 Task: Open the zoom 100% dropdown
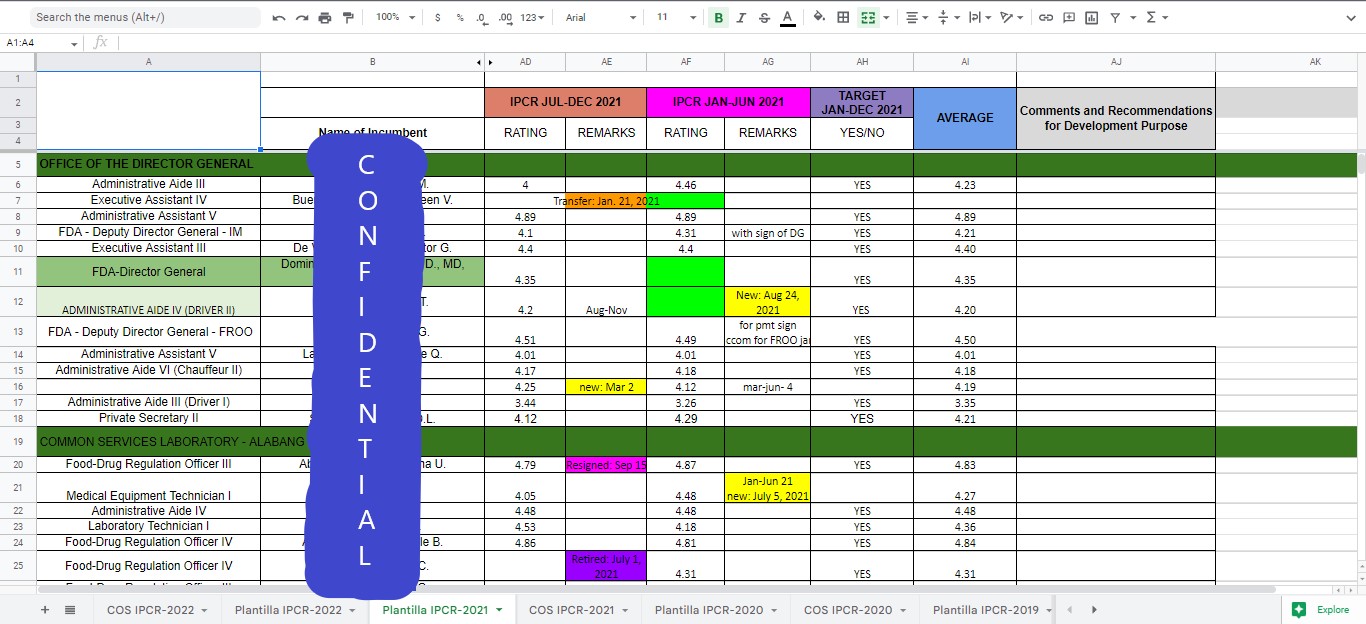395,17
